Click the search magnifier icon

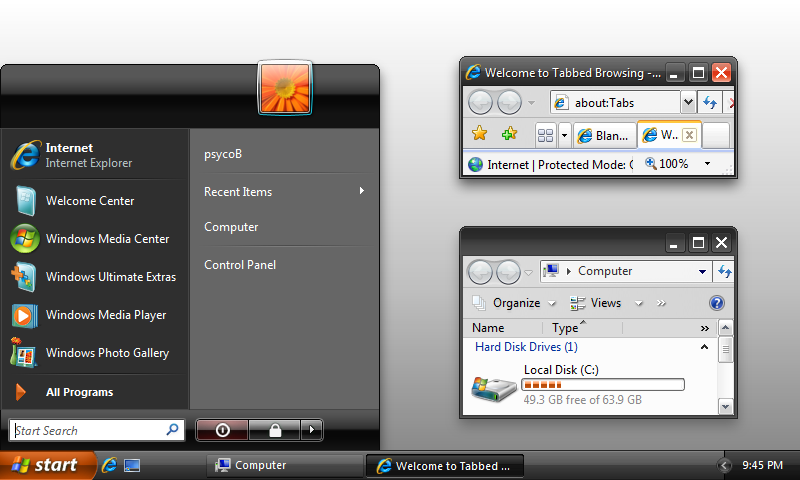[x=172, y=430]
